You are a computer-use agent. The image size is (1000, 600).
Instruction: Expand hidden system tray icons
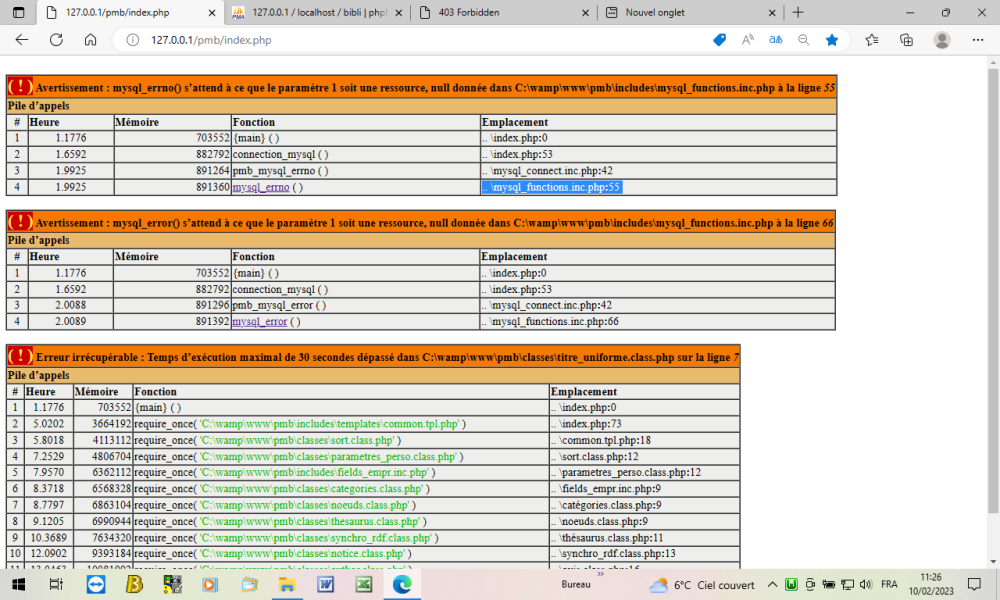(772, 584)
